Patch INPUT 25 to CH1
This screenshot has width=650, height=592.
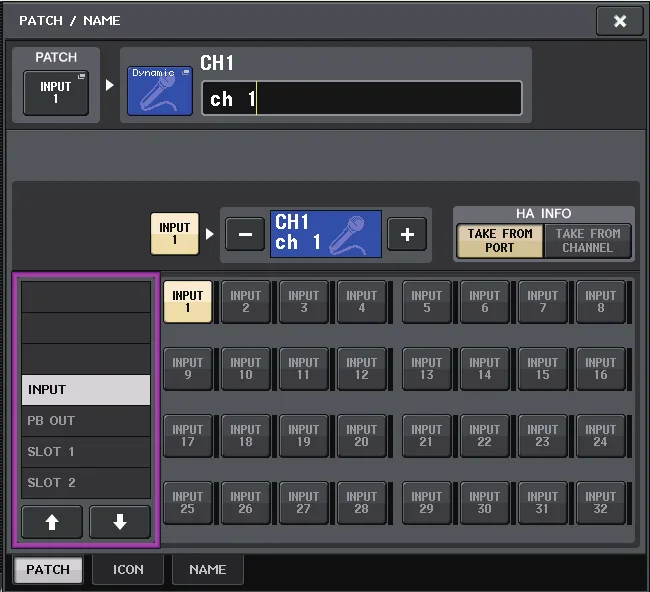(x=188, y=503)
